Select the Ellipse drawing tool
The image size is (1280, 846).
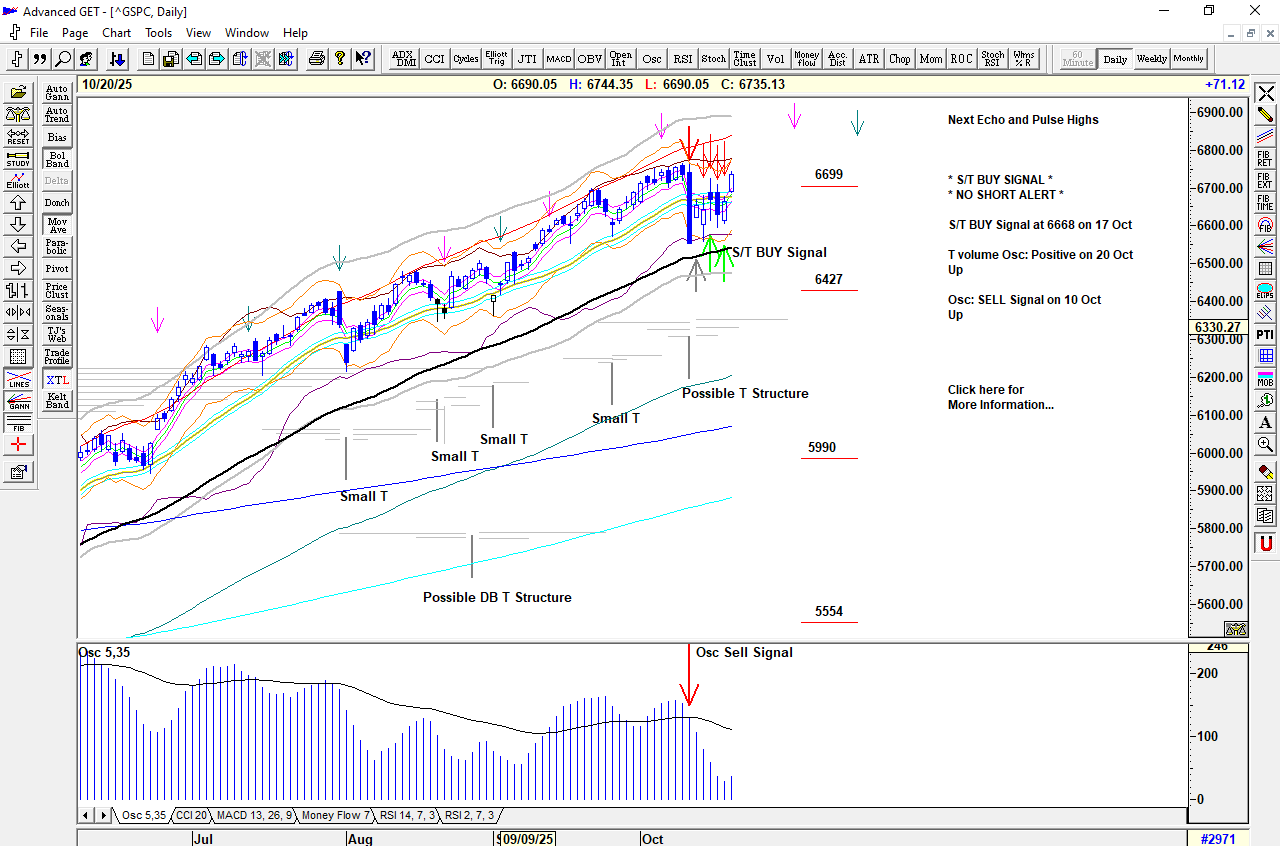(x=1265, y=291)
